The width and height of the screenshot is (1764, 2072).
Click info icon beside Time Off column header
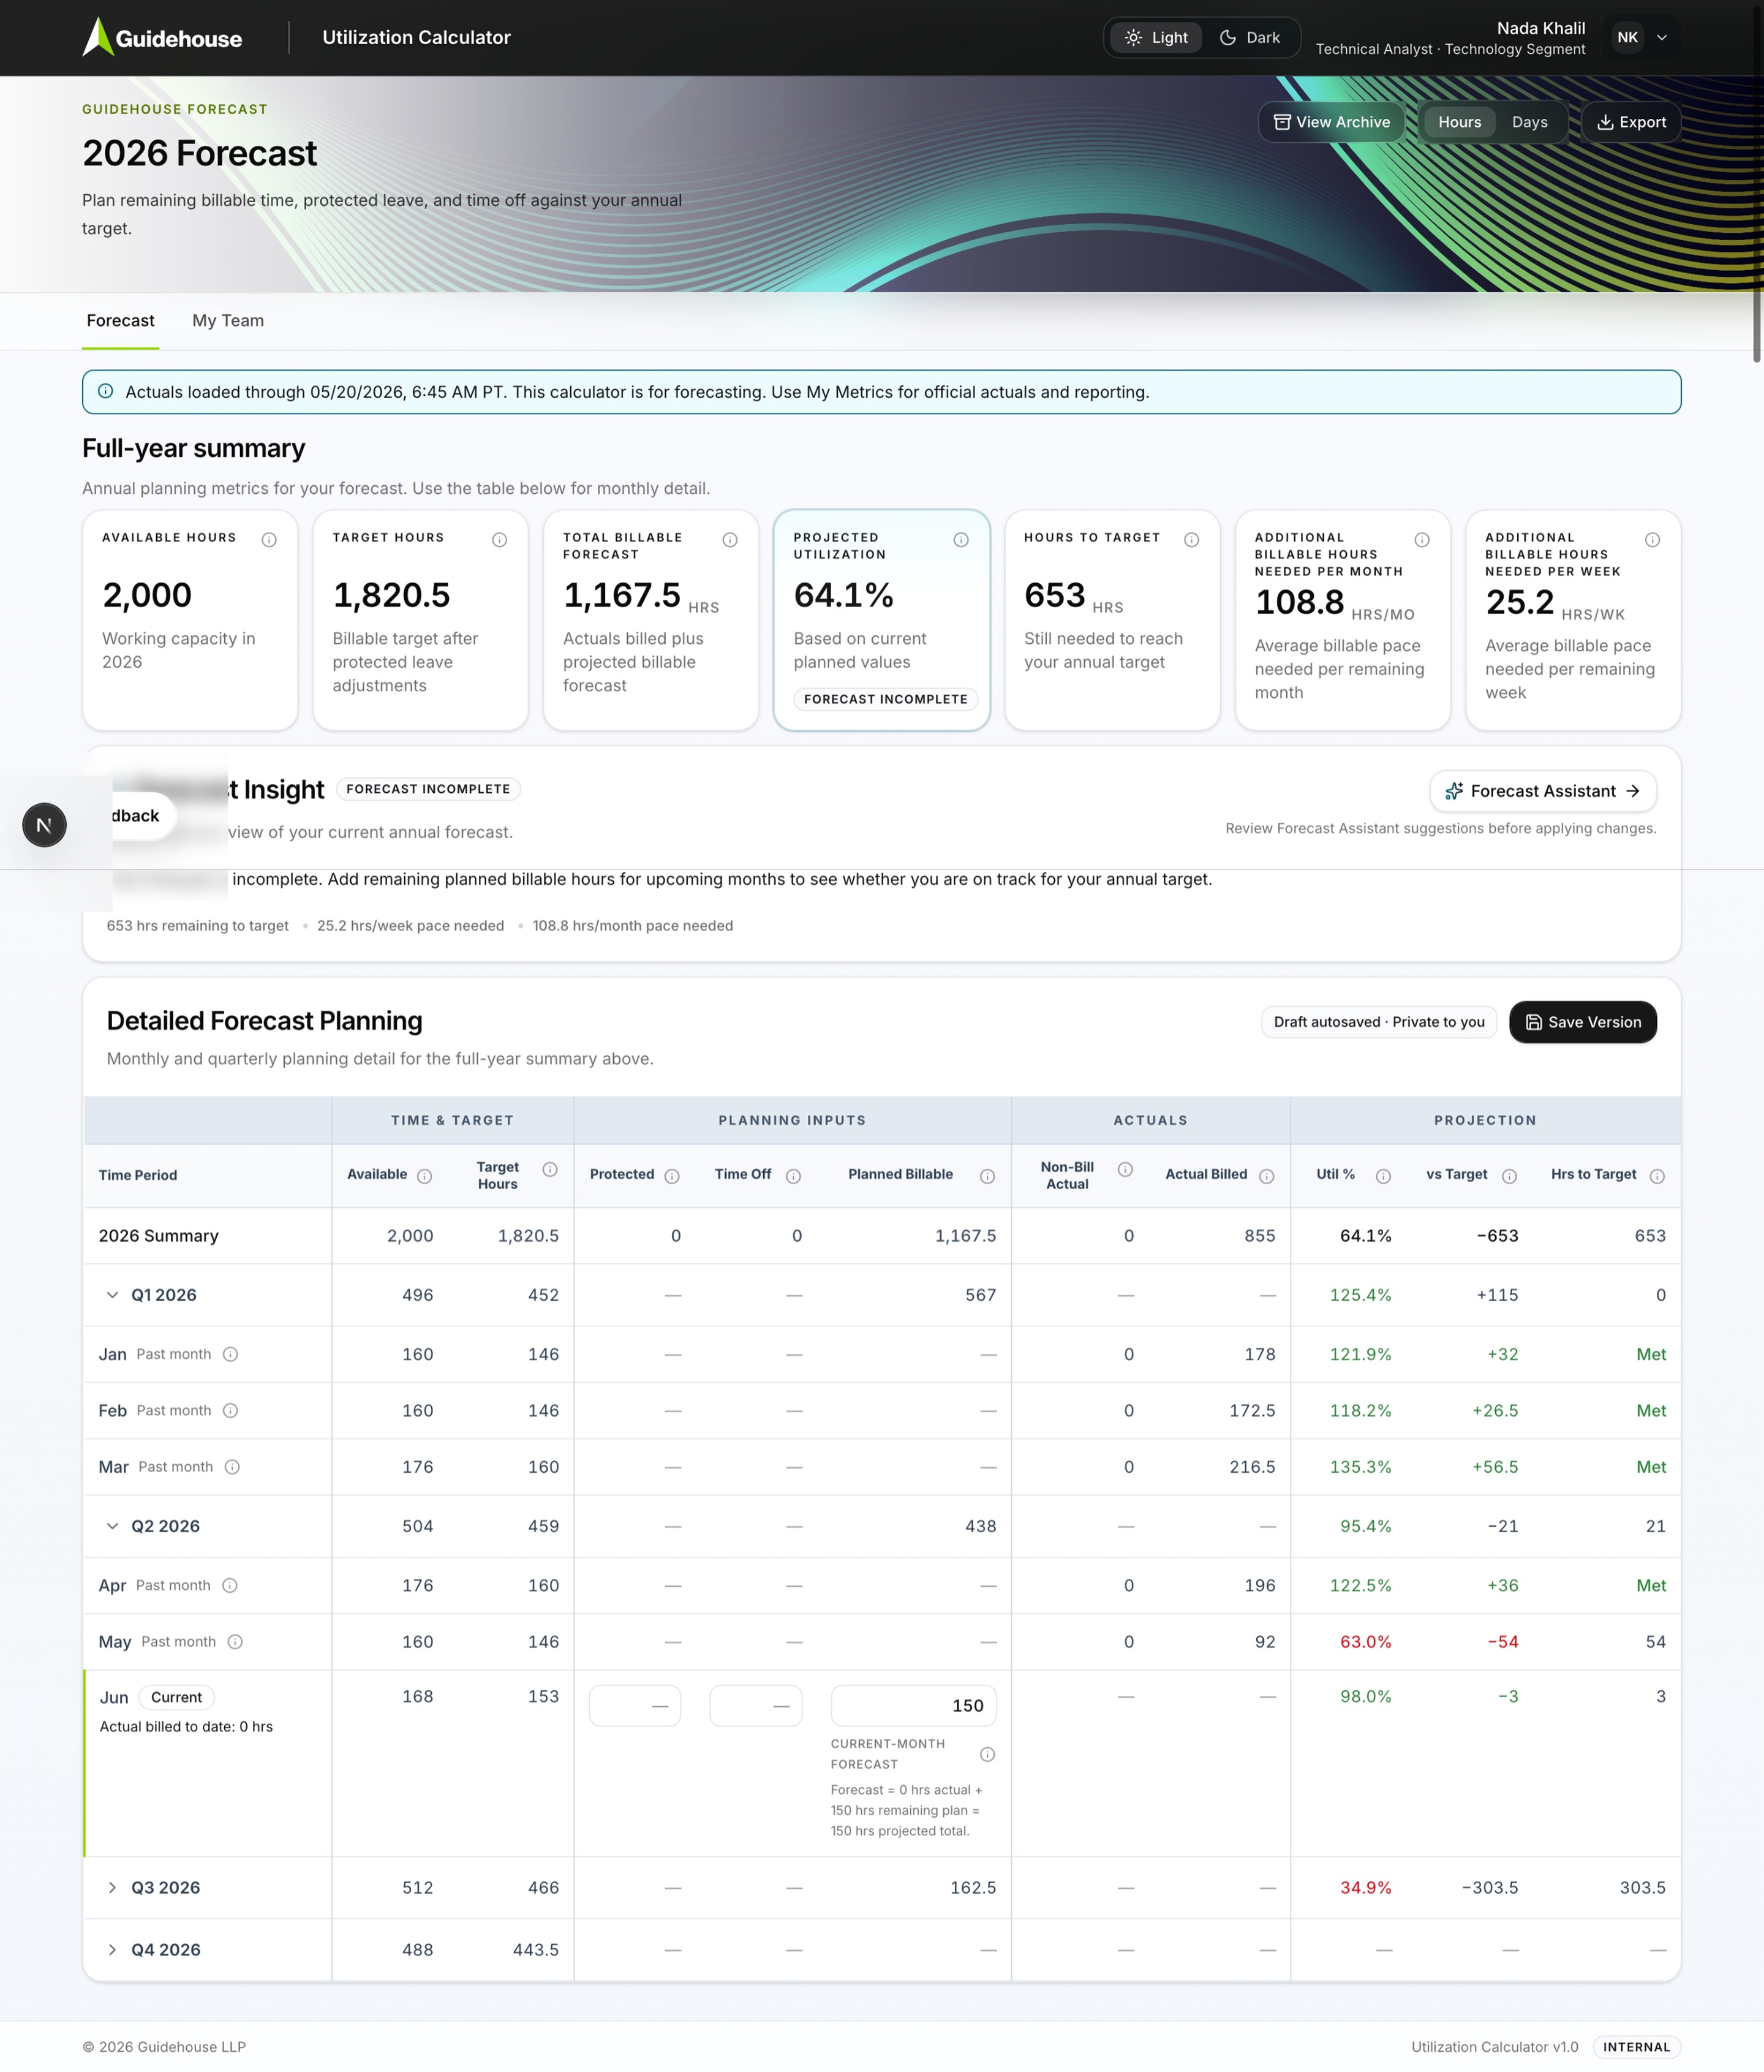point(793,1176)
